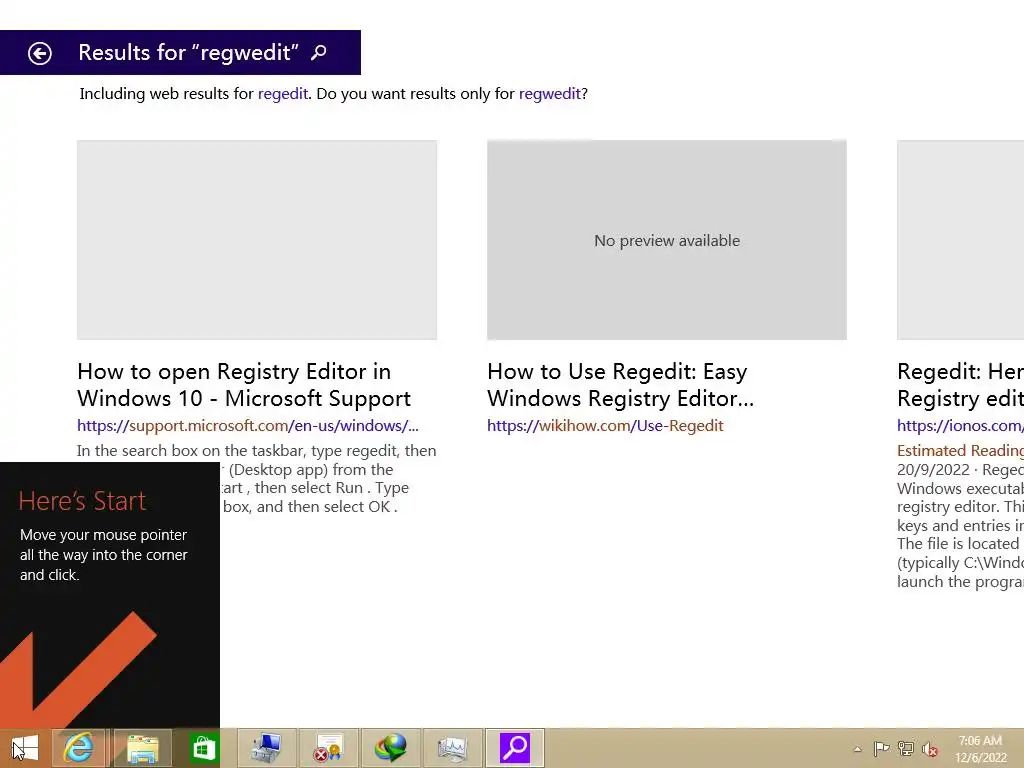
Task: Show results only for the "regwedit" link
Action: [549, 93]
